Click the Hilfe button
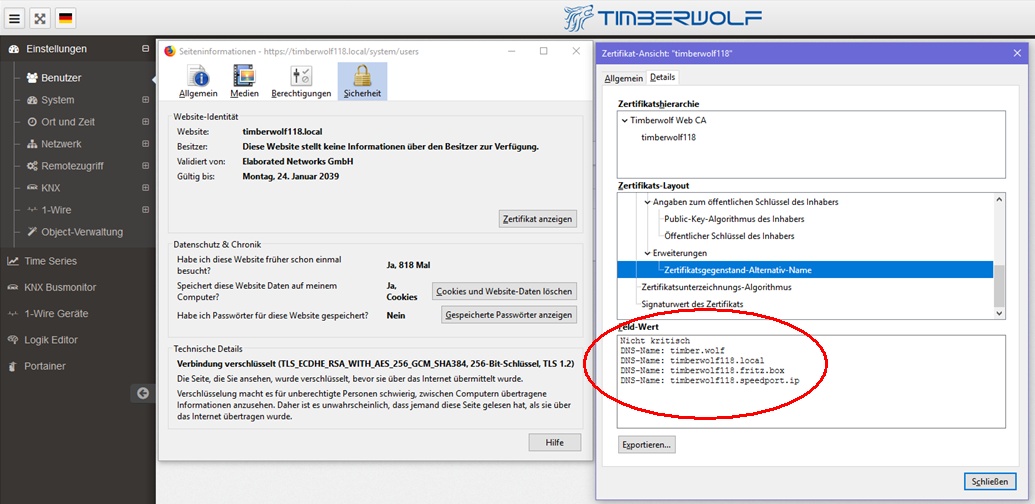 554,443
